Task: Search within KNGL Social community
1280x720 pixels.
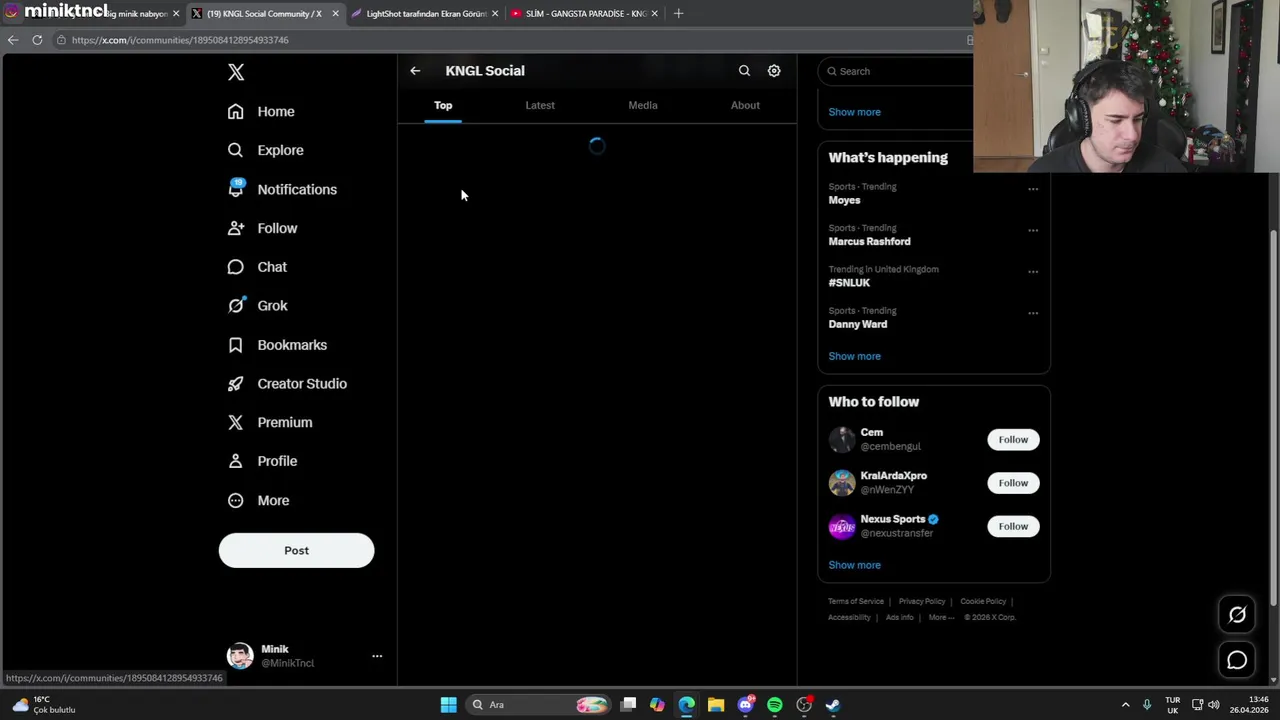Action: click(744, 71)
